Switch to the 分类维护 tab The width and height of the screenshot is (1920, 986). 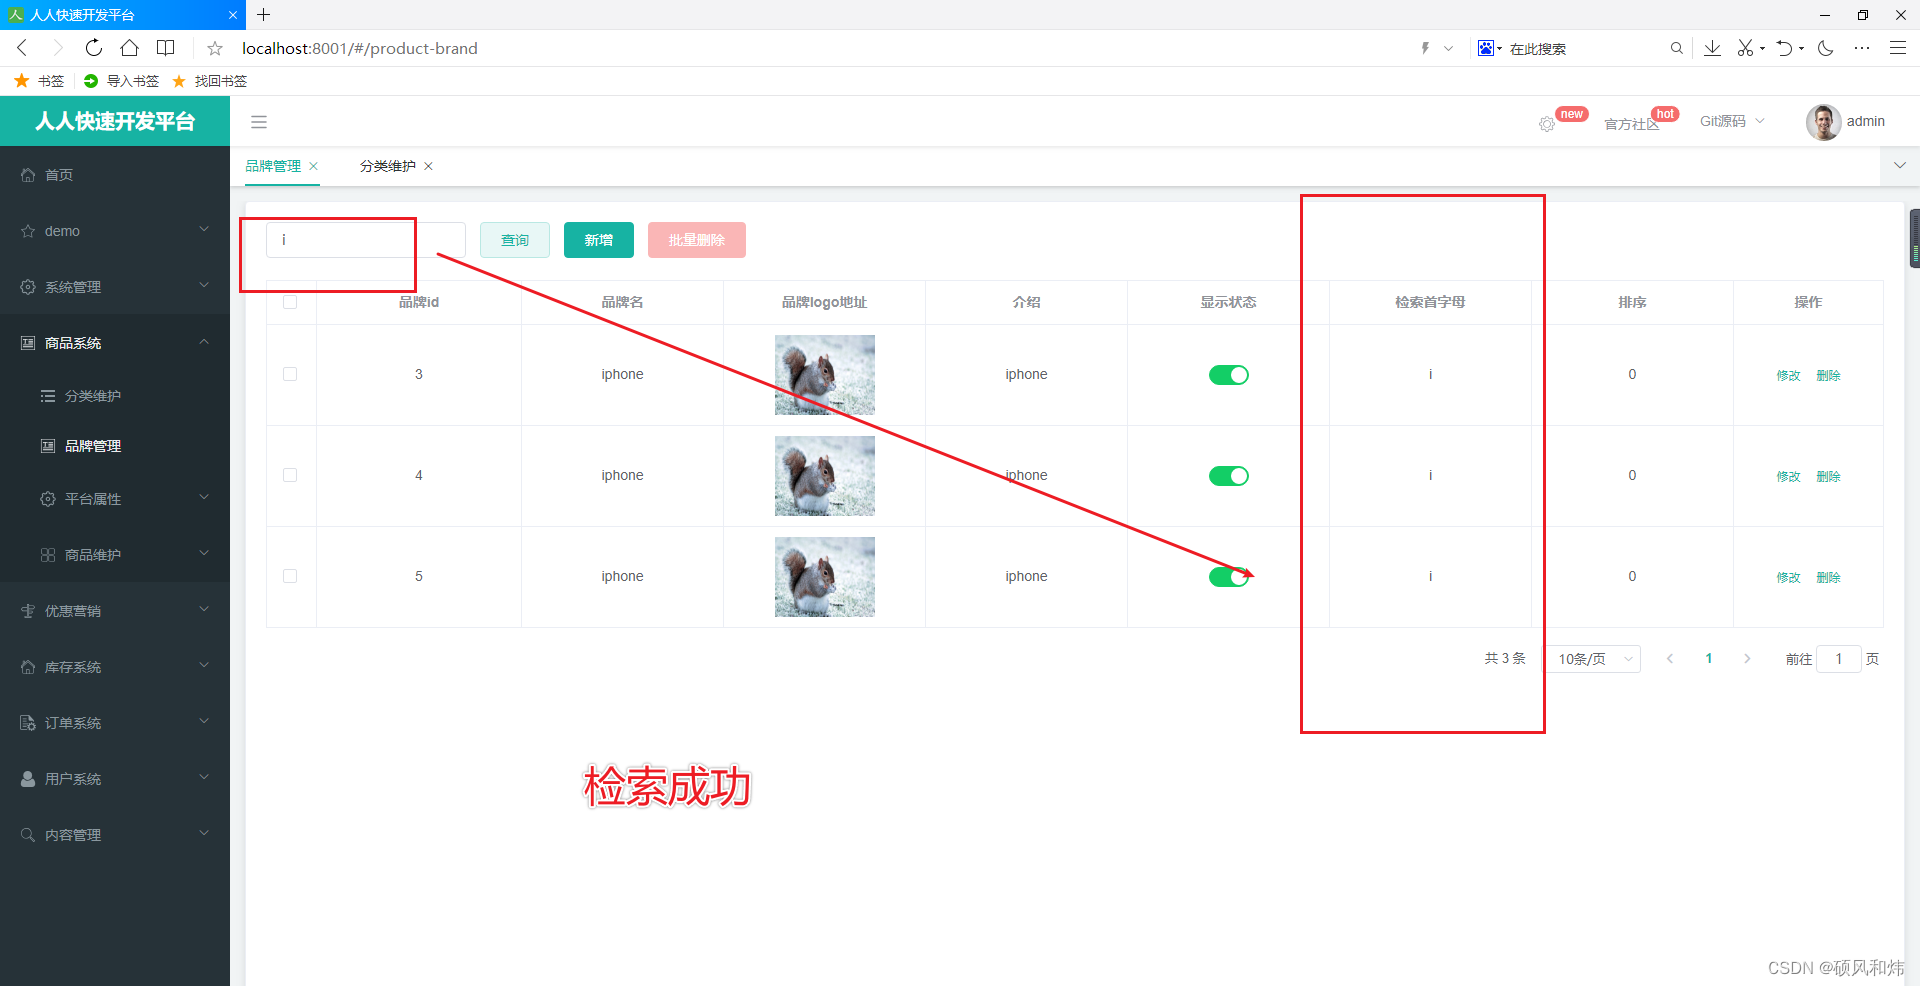point(386,166)
